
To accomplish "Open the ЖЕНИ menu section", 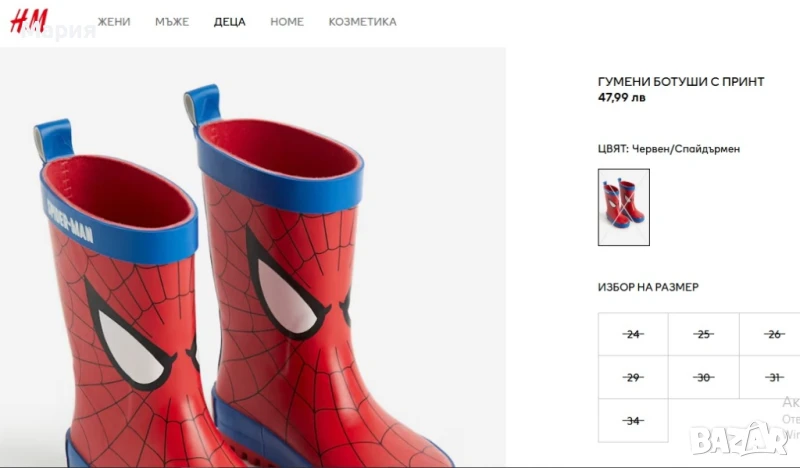I will pos(114,22).
